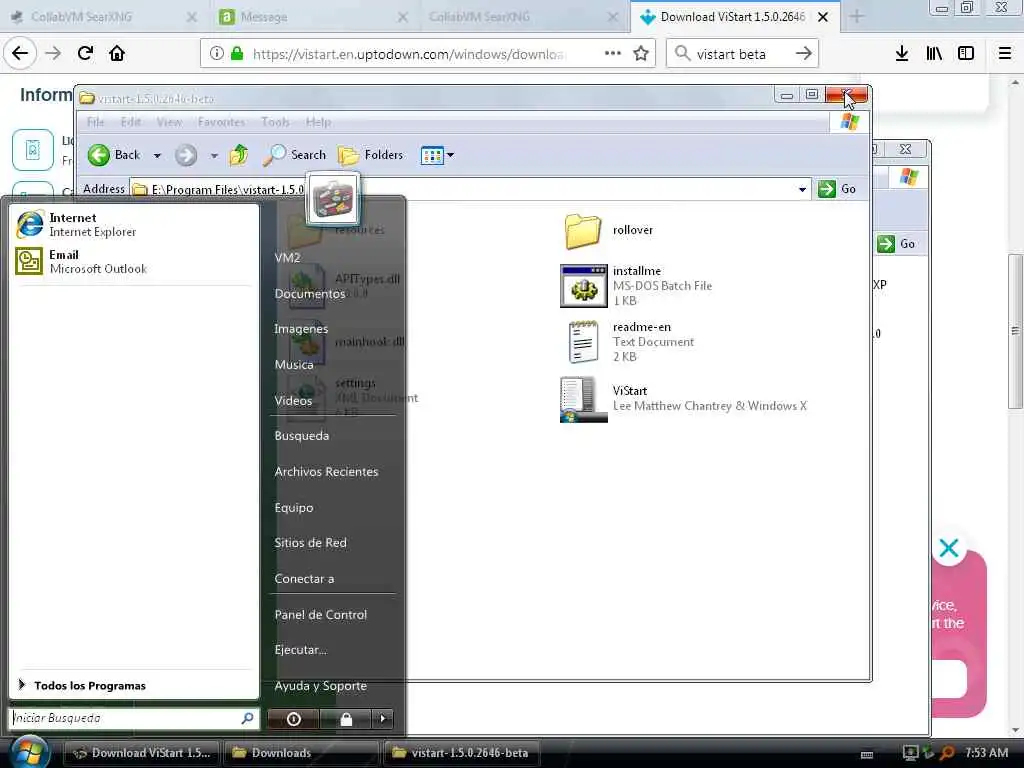Image resolution: width=1024 pixels, height=768 pixels.
Task: Select installme batch file
Action: click(636, 285)
